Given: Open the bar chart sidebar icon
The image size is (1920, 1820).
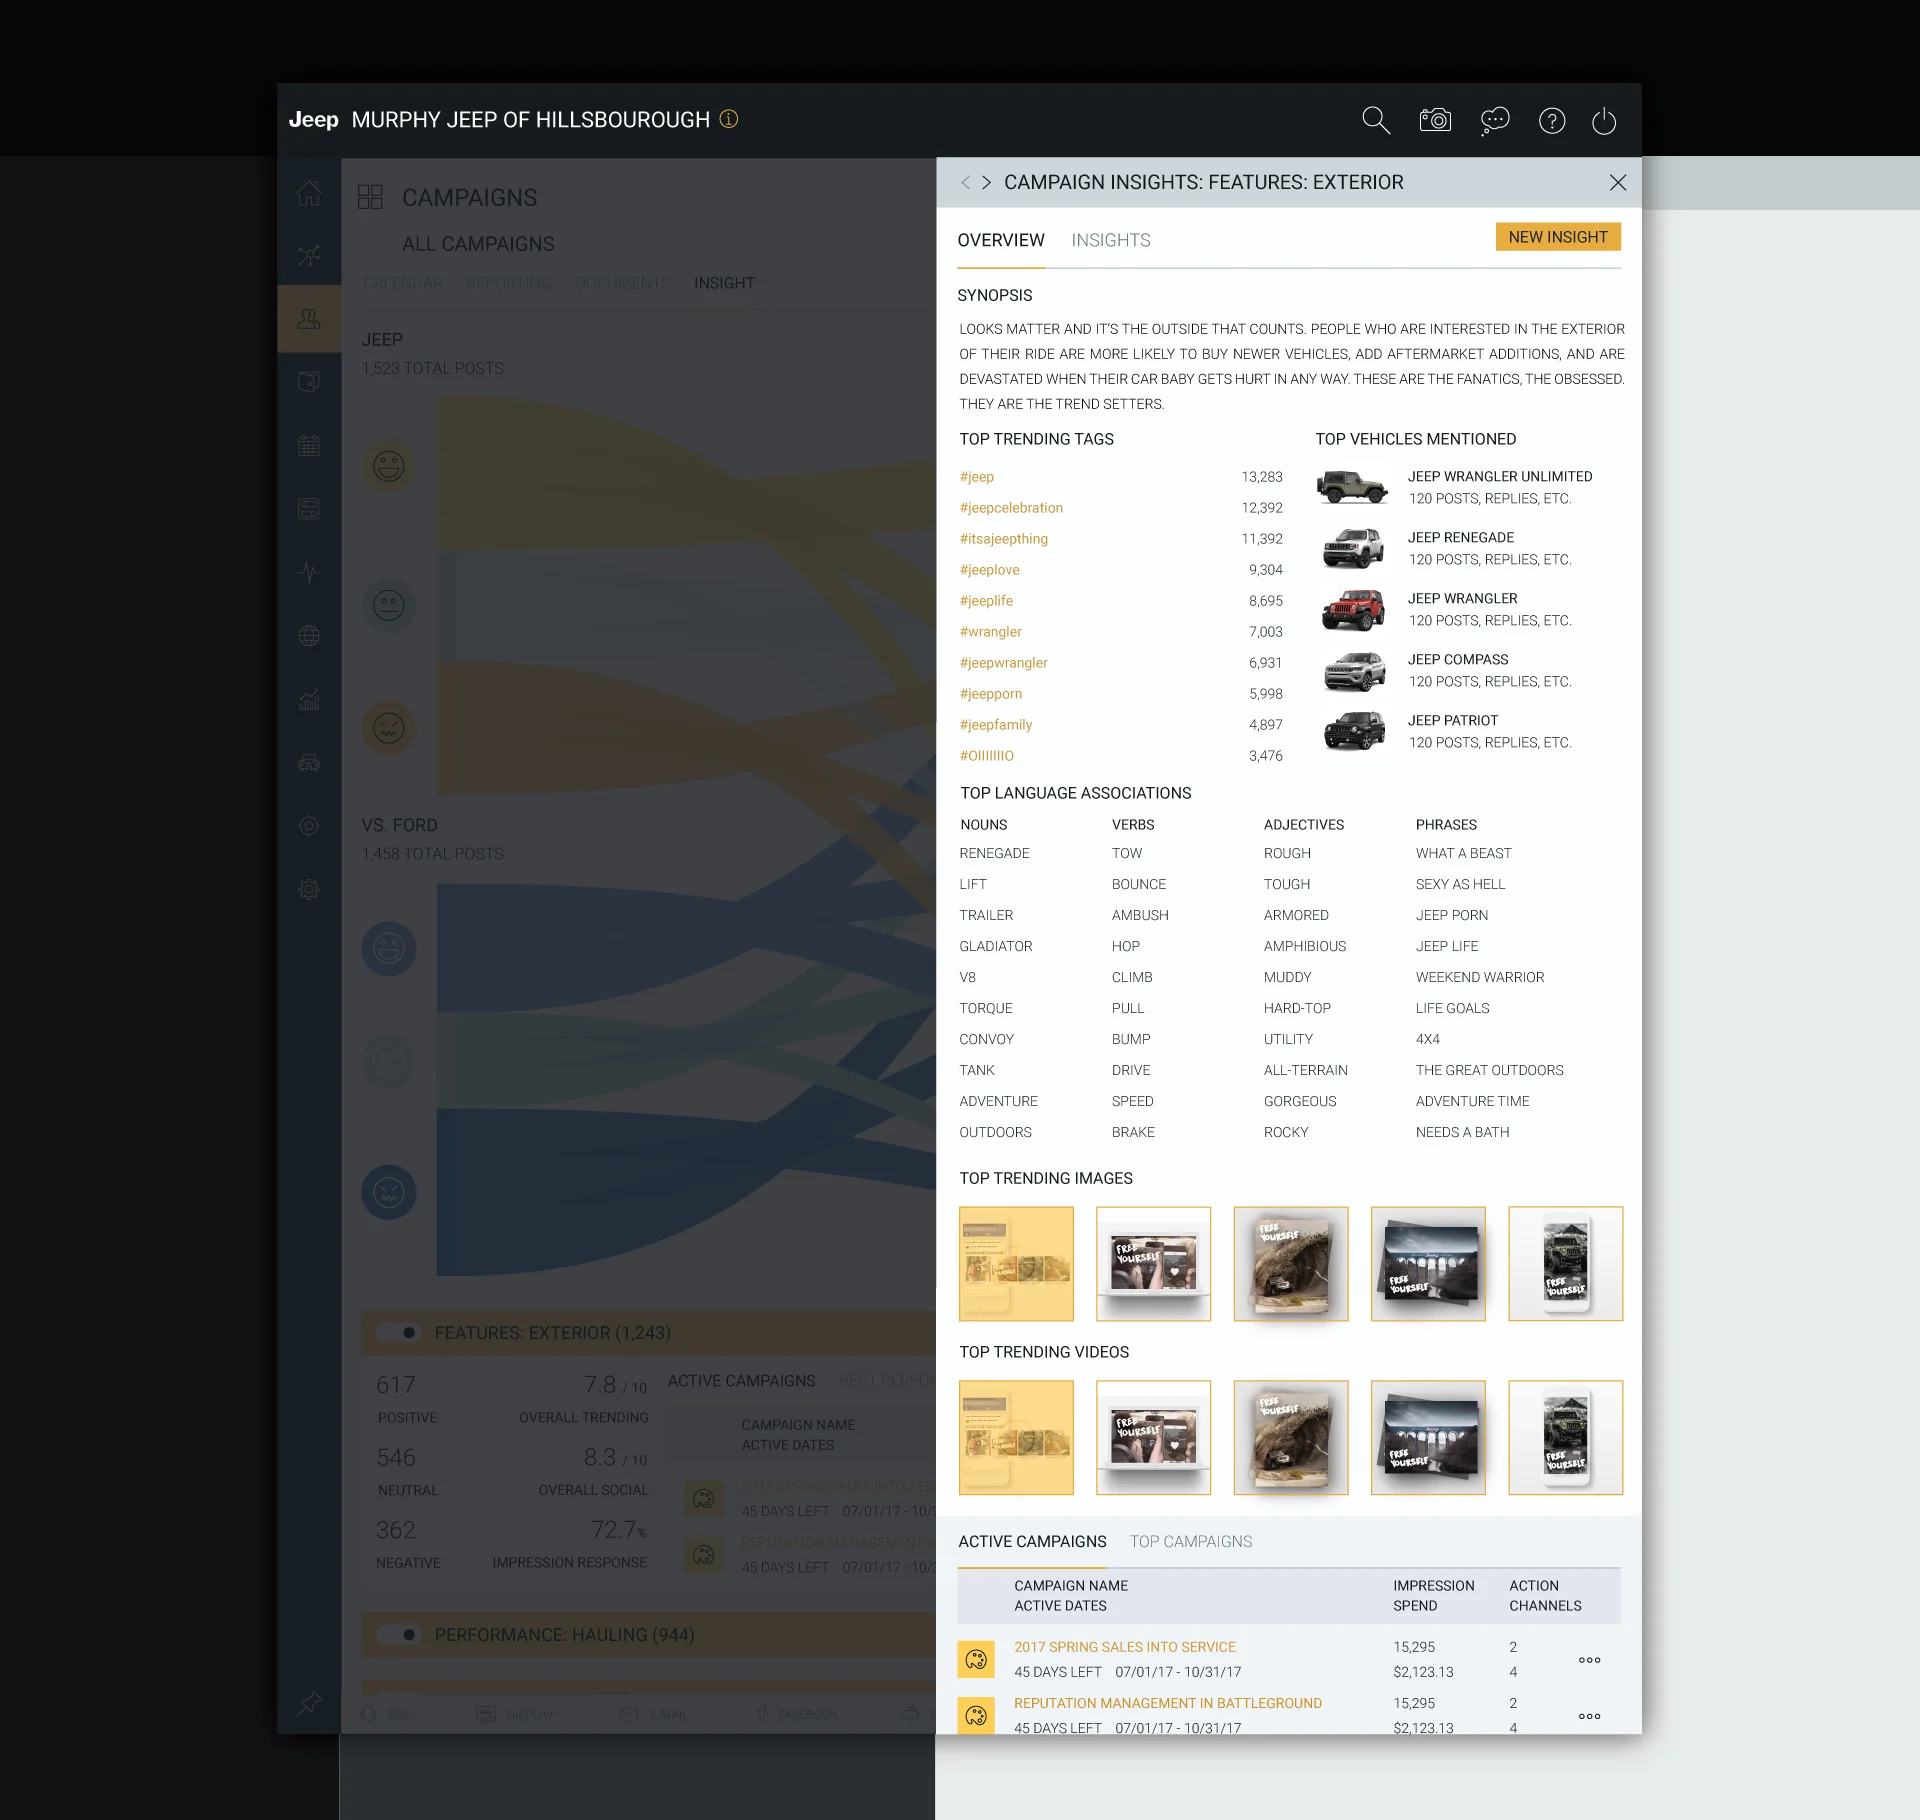Looking at the screenshot, I should [309, 699].
